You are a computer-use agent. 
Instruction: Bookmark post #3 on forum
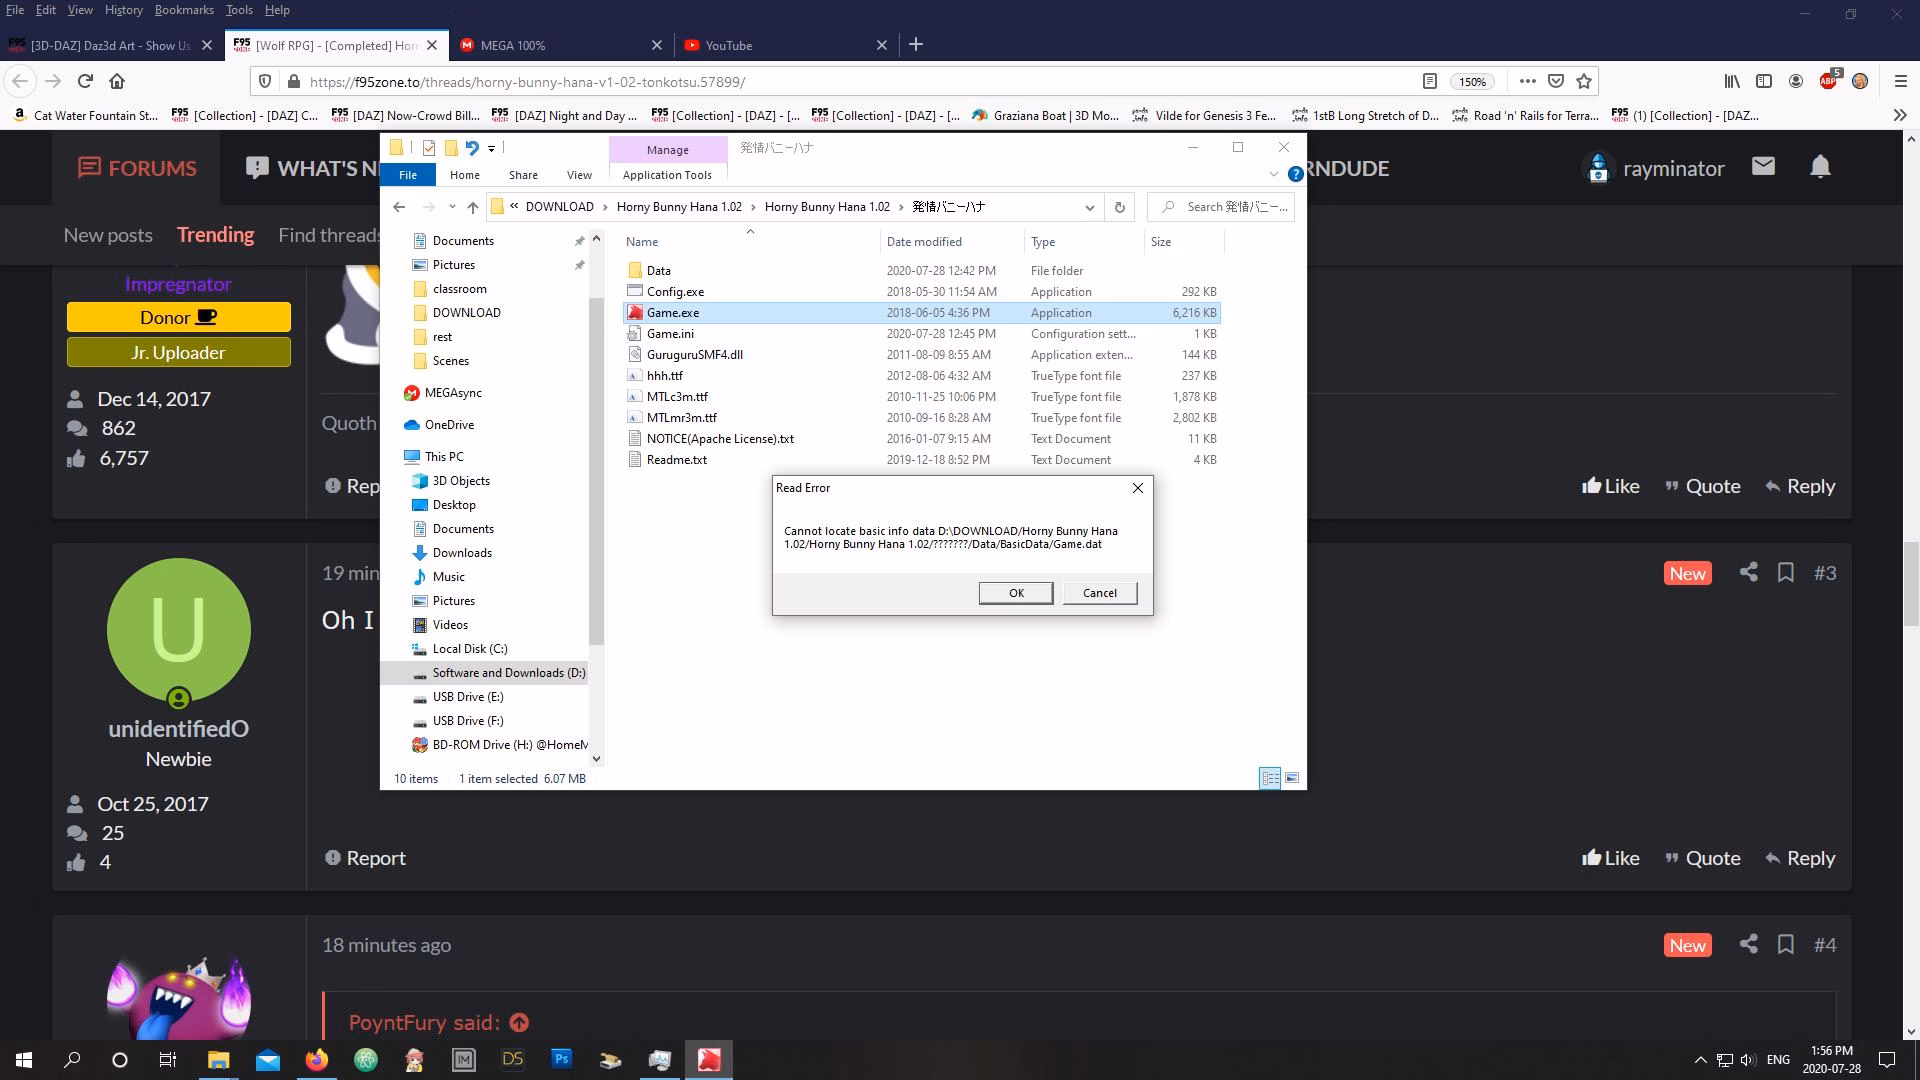pyautogui.click(x=1785, y=572)
